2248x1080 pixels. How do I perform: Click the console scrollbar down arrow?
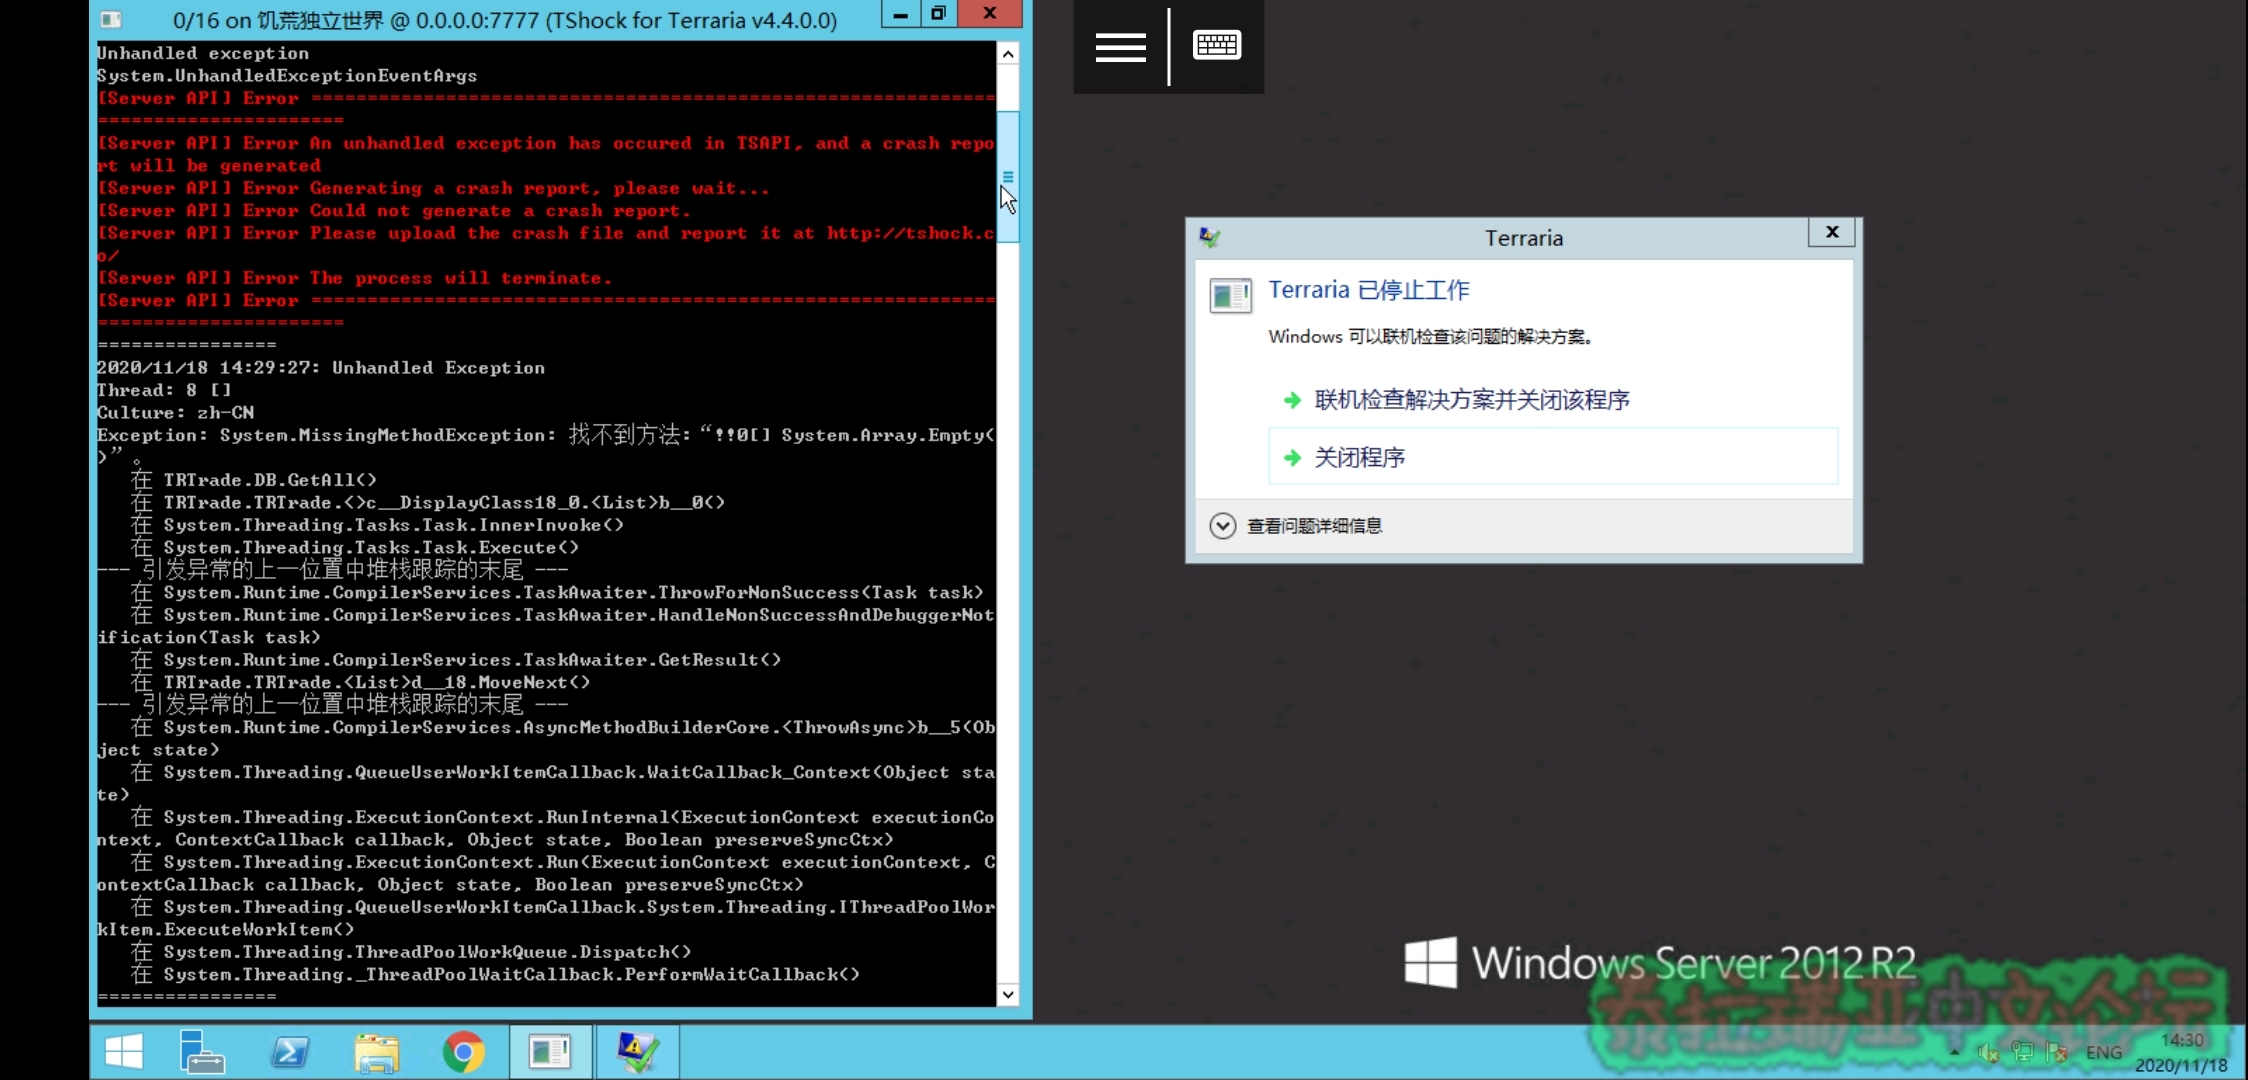click(1008, 994)
